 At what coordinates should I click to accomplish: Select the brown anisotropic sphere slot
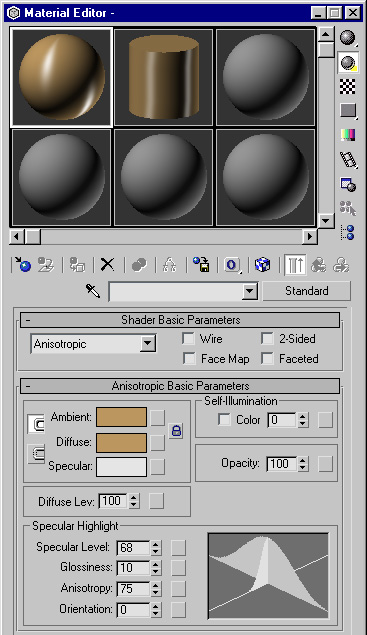coord(61,77)
